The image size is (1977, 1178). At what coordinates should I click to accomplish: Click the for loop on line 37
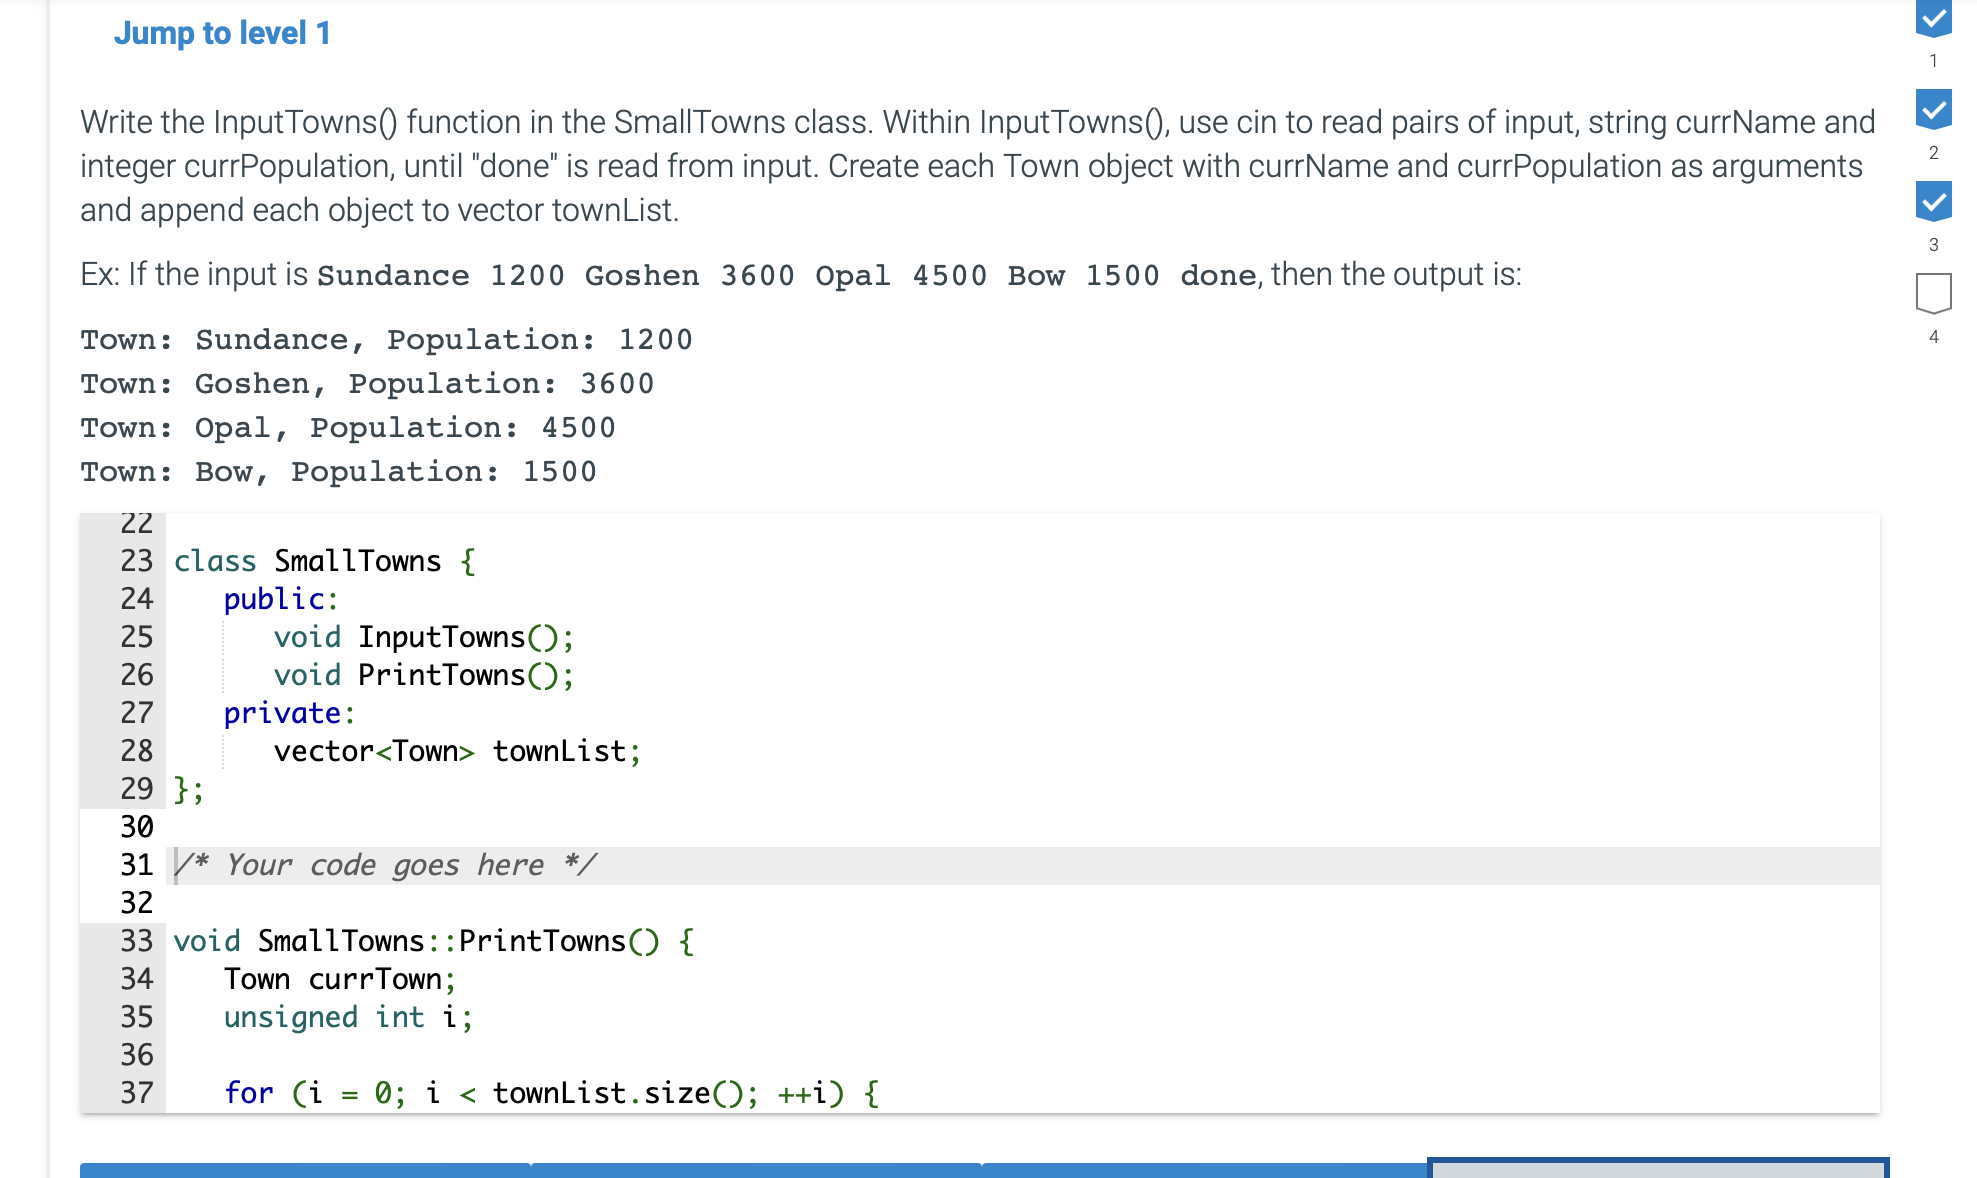551,1092
